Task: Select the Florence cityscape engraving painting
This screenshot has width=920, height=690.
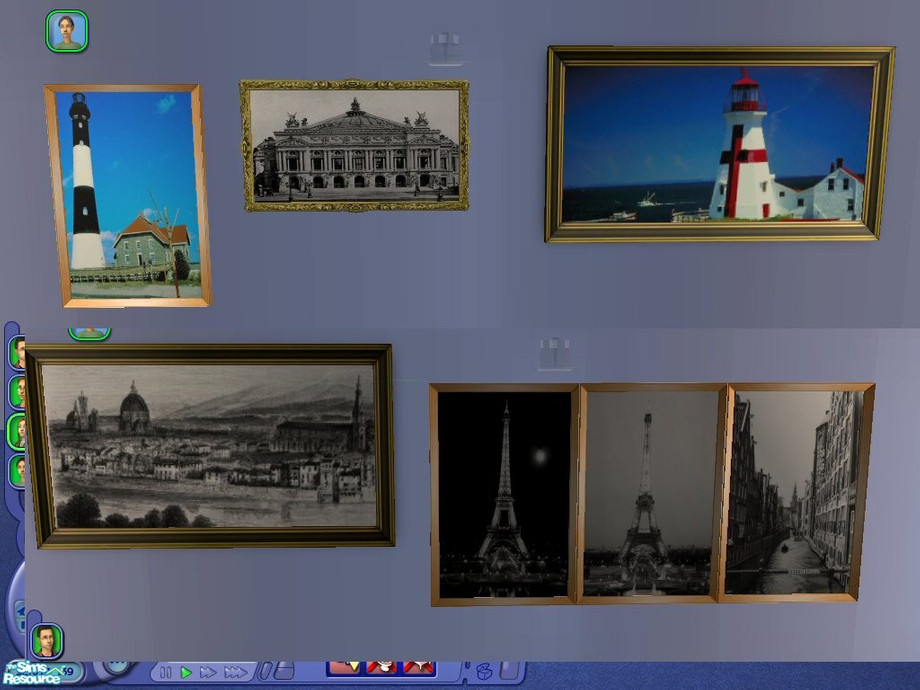Action: 210,446
